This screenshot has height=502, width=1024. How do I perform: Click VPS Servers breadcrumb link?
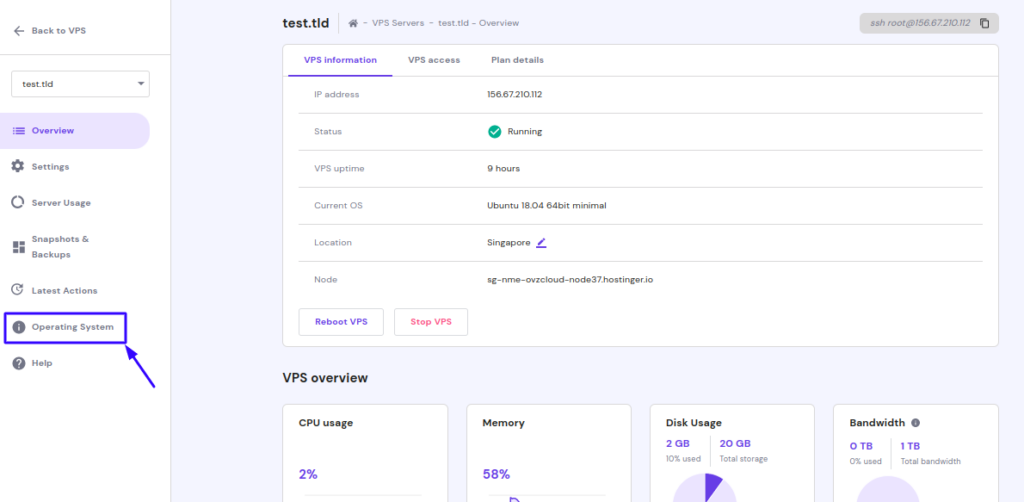pyautogui.click(x=397, y=23)
